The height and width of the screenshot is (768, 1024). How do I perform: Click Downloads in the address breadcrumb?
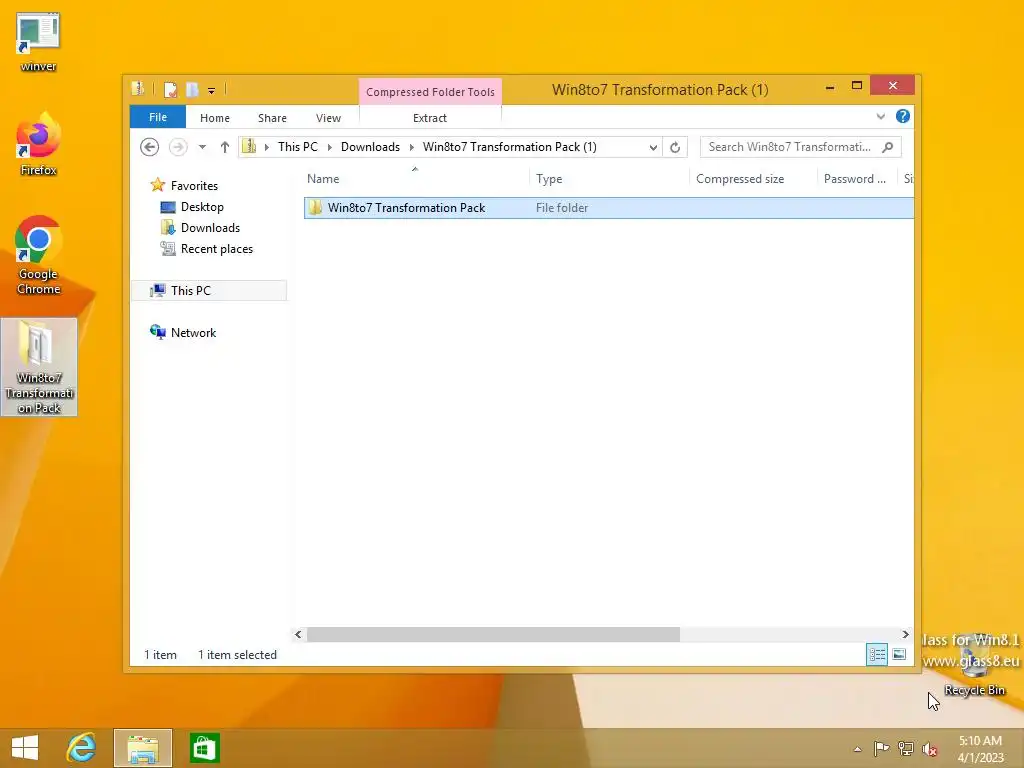tap(370, 147)
